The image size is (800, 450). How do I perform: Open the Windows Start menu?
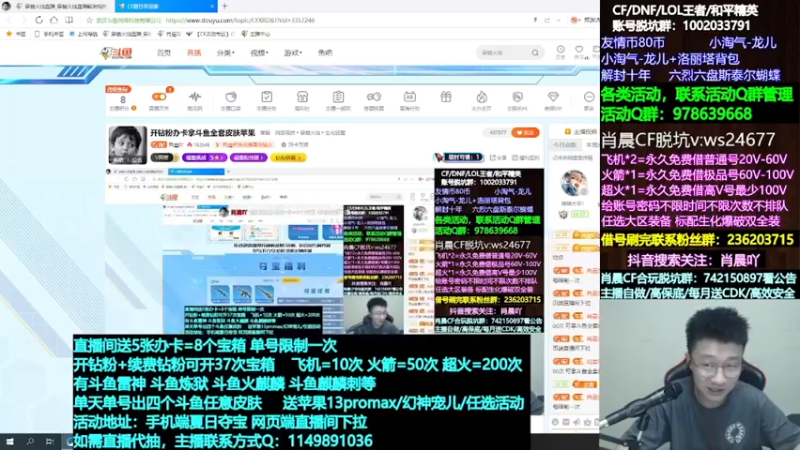[10, 442]
